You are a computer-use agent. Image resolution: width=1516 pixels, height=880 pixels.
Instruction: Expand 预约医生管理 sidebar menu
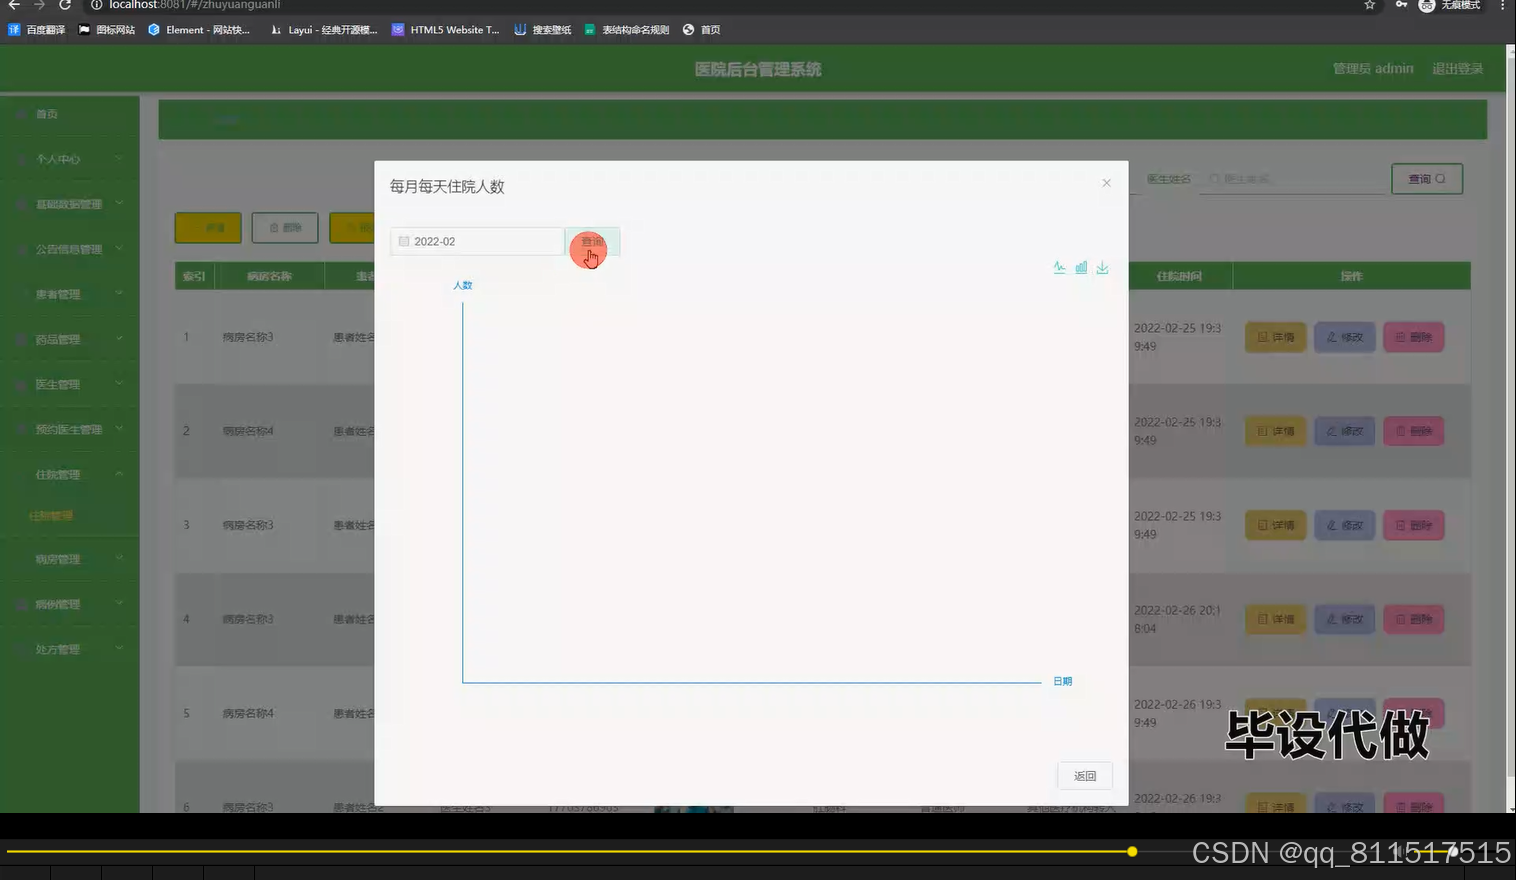point(70,429)
